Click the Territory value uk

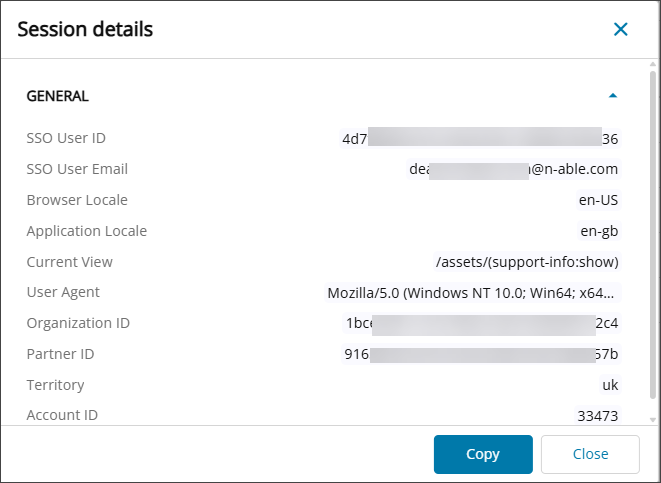click(610, 385)
